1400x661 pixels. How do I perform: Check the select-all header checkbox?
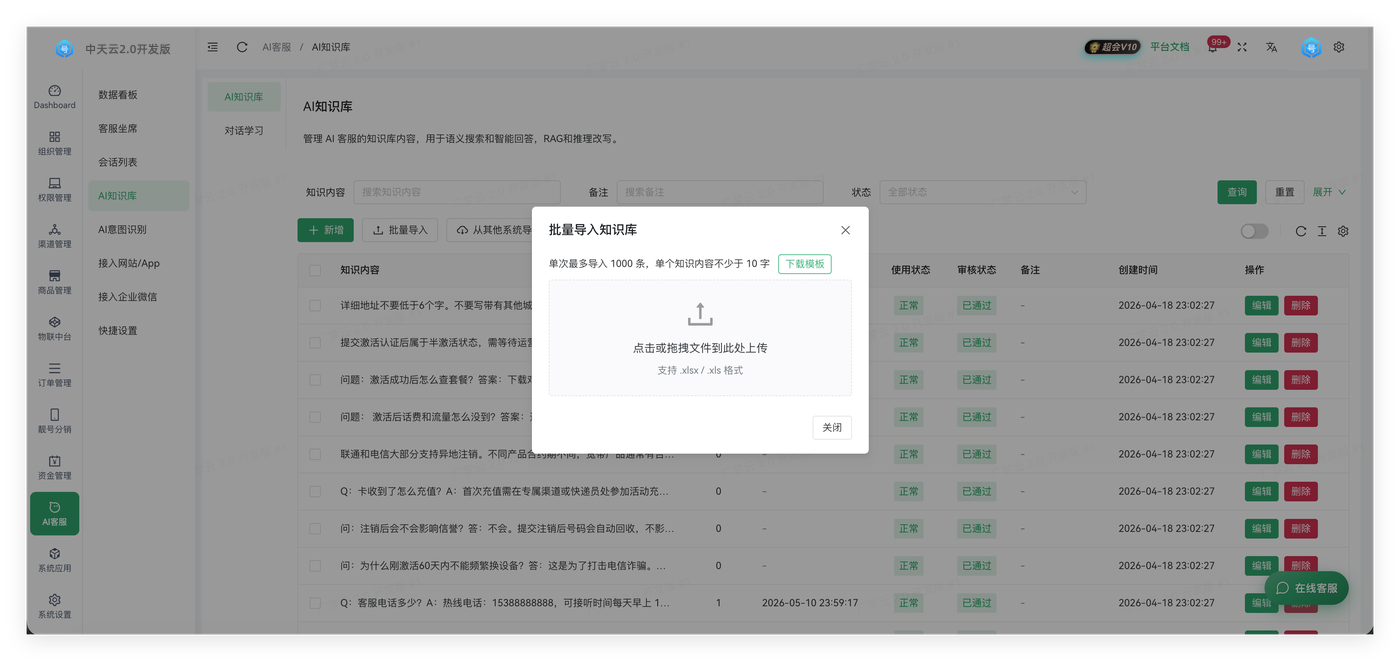[316, 270]
